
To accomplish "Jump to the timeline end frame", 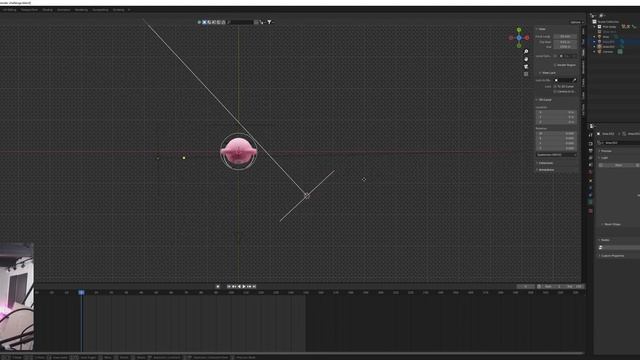I will click(x=254, y=287).
